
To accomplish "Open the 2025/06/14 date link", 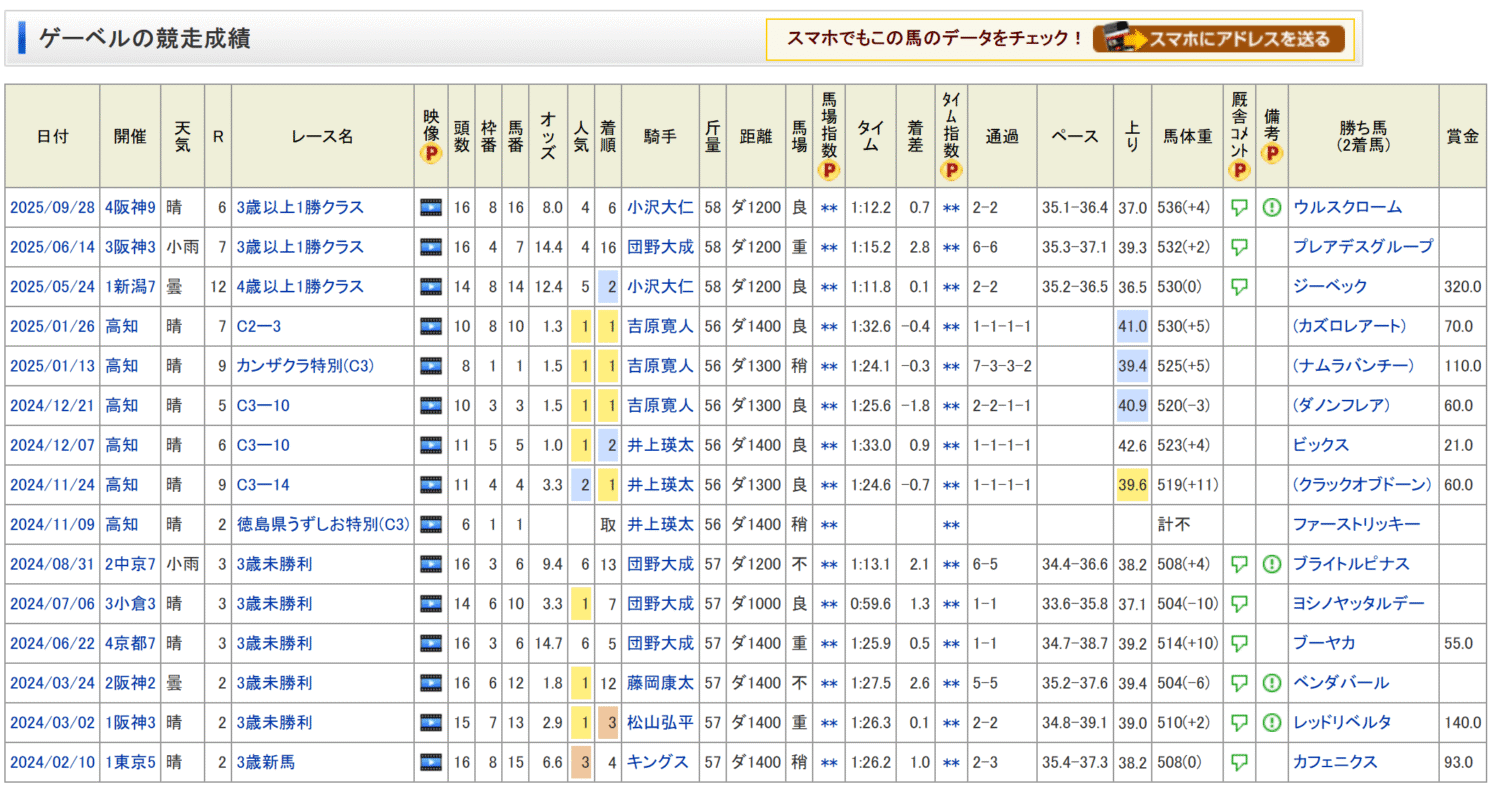I will (52, 247).
